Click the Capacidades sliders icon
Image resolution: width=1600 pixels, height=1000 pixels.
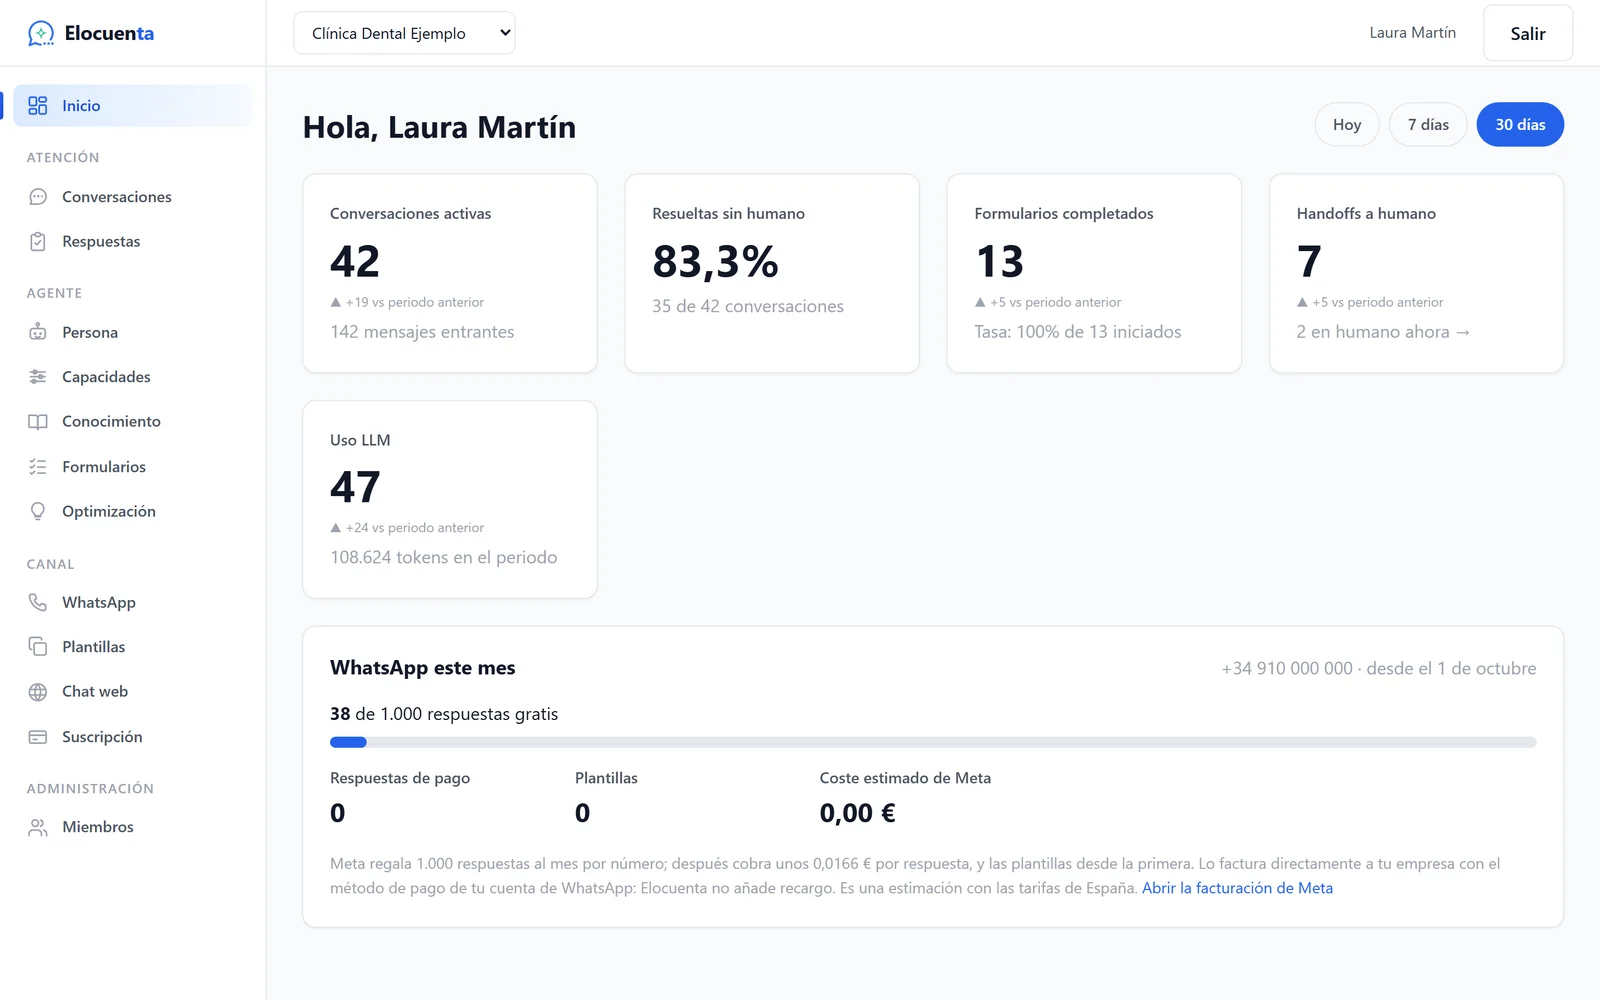38,377
